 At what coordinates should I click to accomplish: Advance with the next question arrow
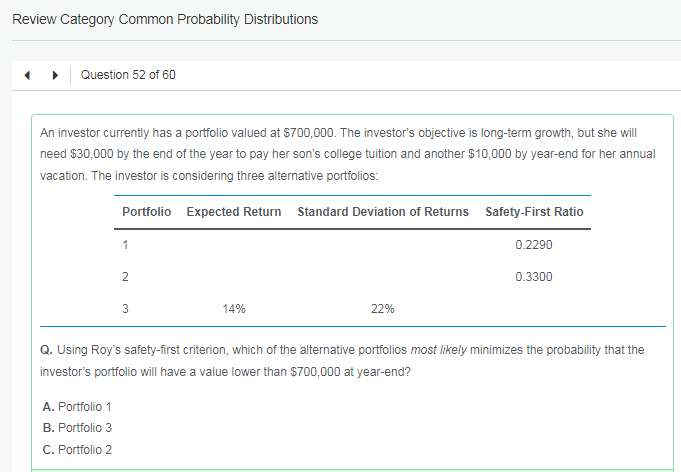(56, 75)
